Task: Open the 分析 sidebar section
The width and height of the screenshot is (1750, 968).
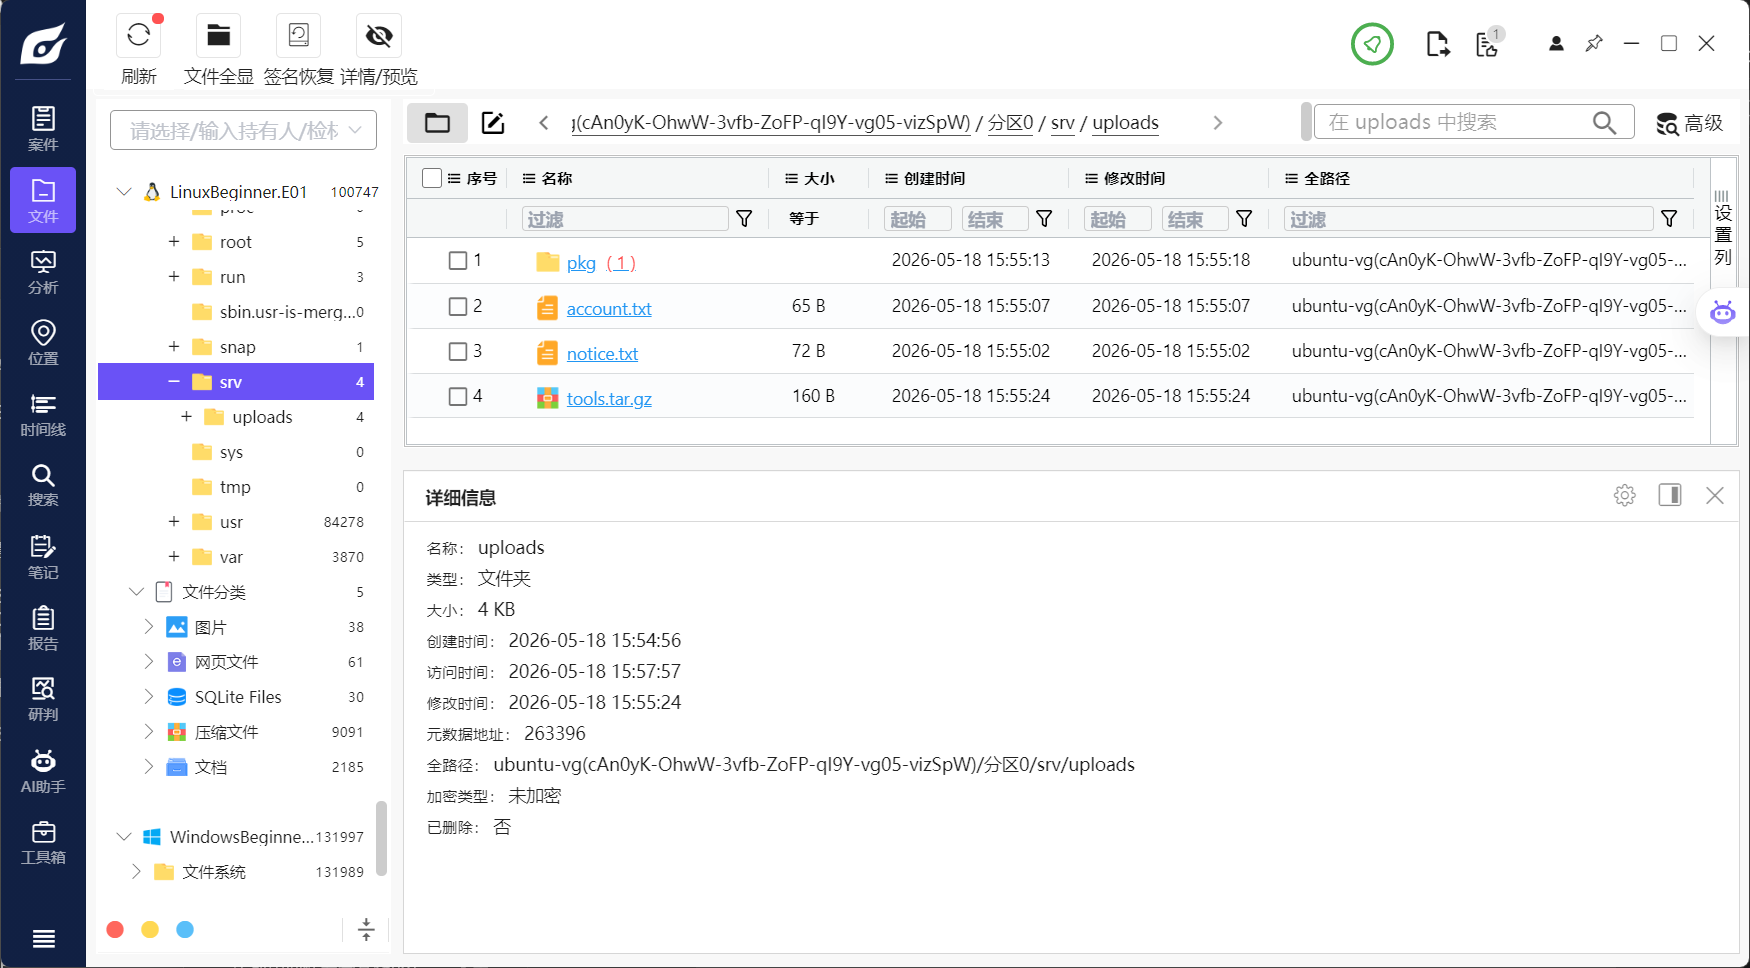Action: pyautogui.click(x=43, y=272)
